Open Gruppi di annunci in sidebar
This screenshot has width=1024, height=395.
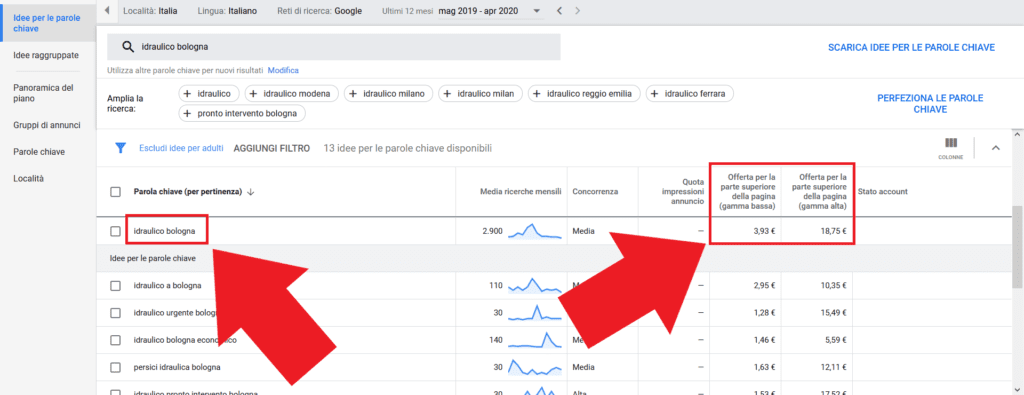point(47,125)
